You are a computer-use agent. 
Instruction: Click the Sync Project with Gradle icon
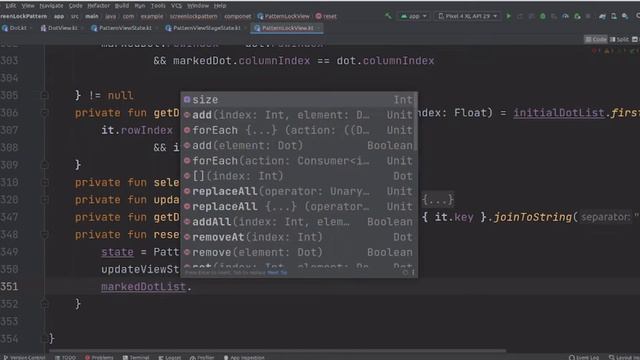(602, 16)
